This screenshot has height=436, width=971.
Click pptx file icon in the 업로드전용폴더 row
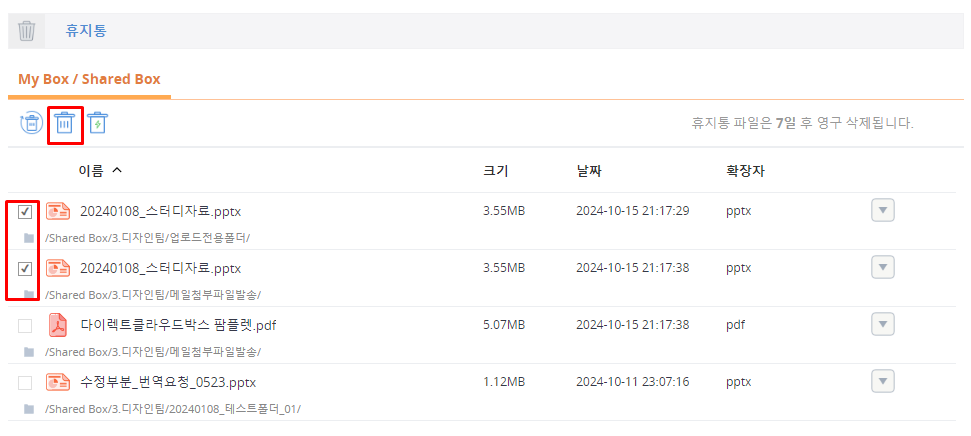pos(59,211)
